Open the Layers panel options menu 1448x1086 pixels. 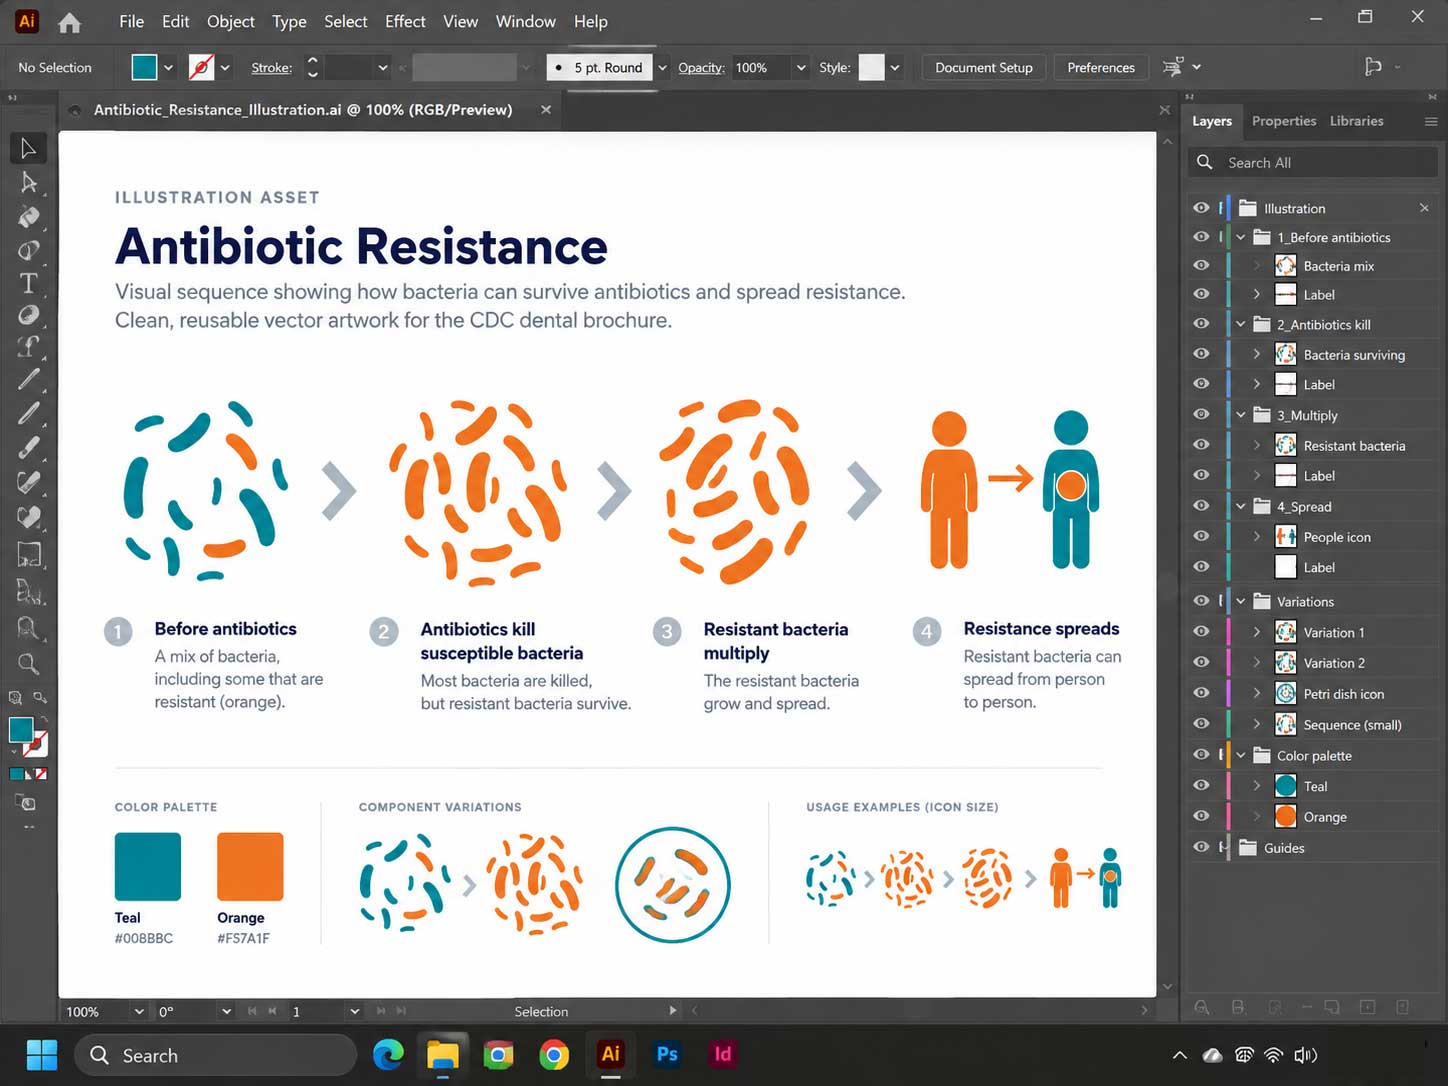[x=1431, y=121]
